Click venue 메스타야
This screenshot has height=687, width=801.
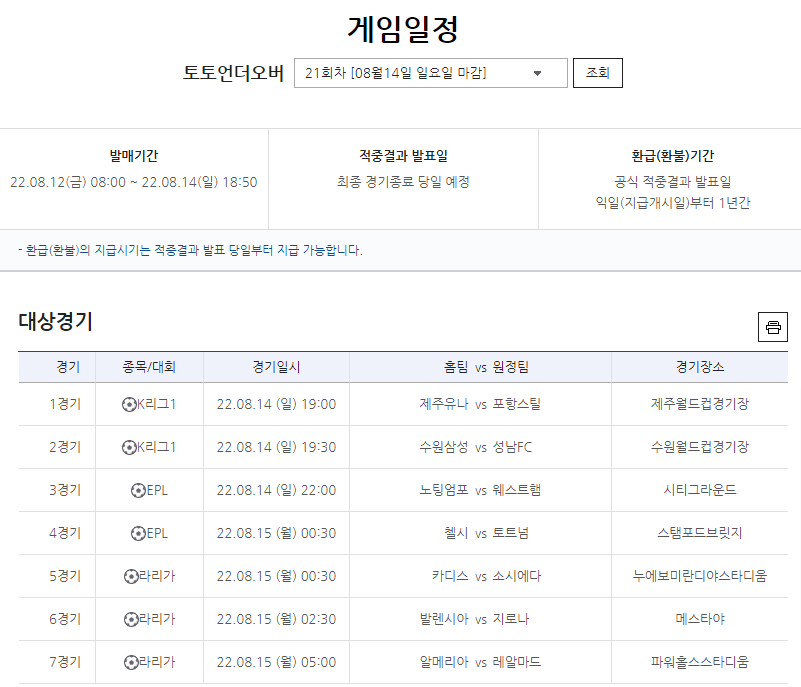pos(700,619)
